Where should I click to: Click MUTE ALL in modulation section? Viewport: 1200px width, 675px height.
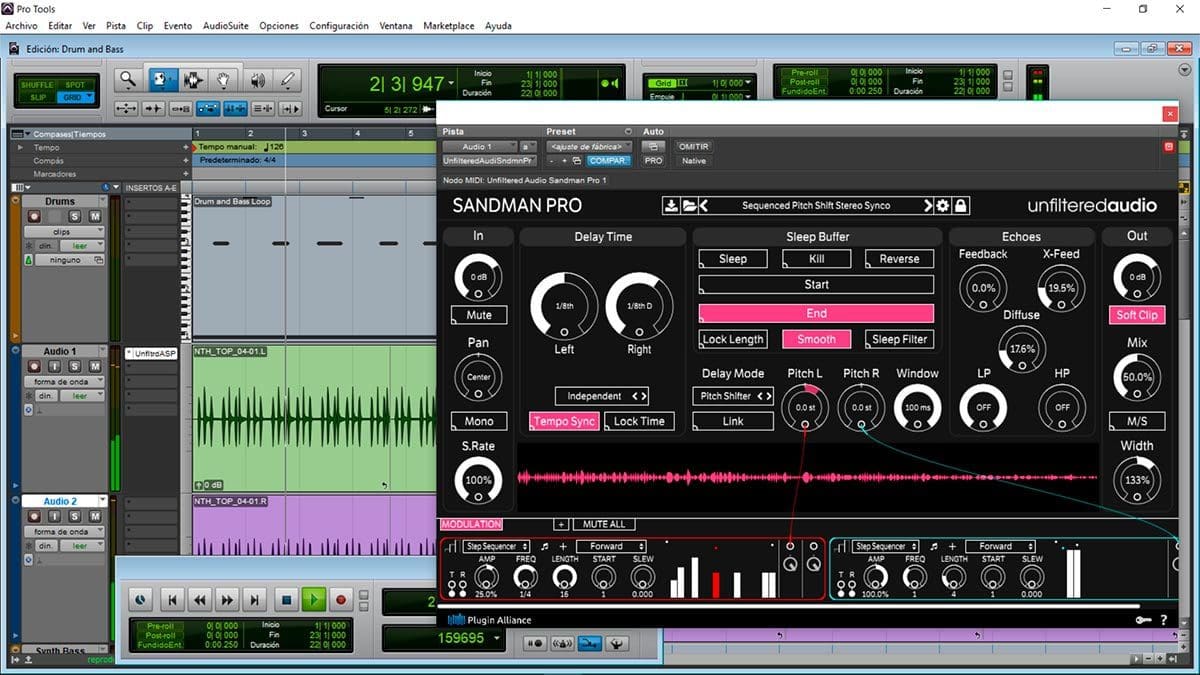pyautogui.click(x=604, y=524)
